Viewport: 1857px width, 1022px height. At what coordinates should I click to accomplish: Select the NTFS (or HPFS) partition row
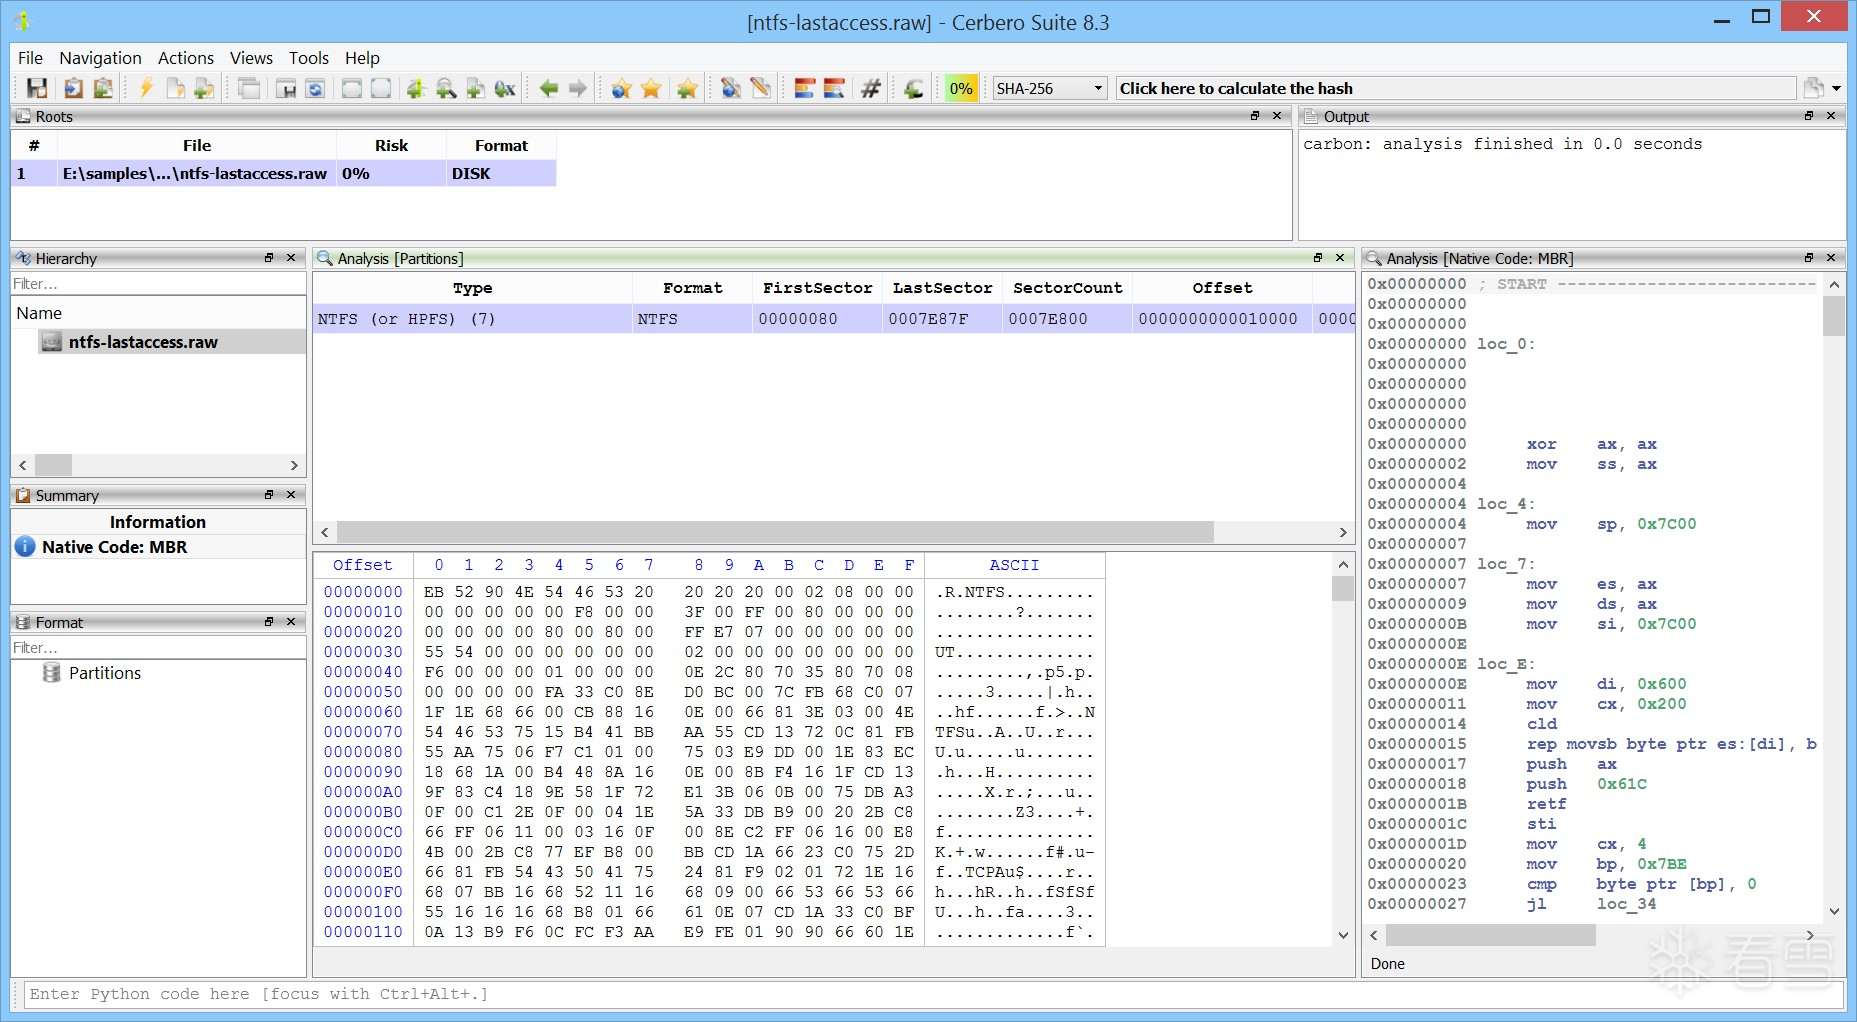click(x=834, y=319)
